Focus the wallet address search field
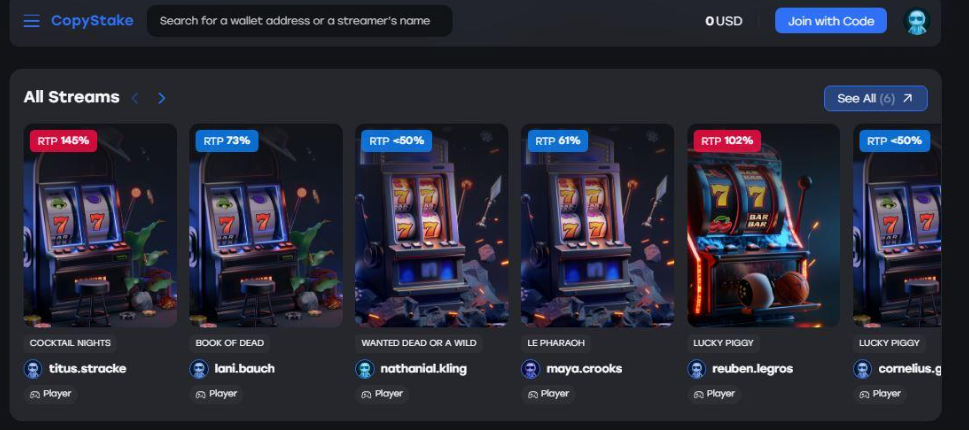 [300, 21]
